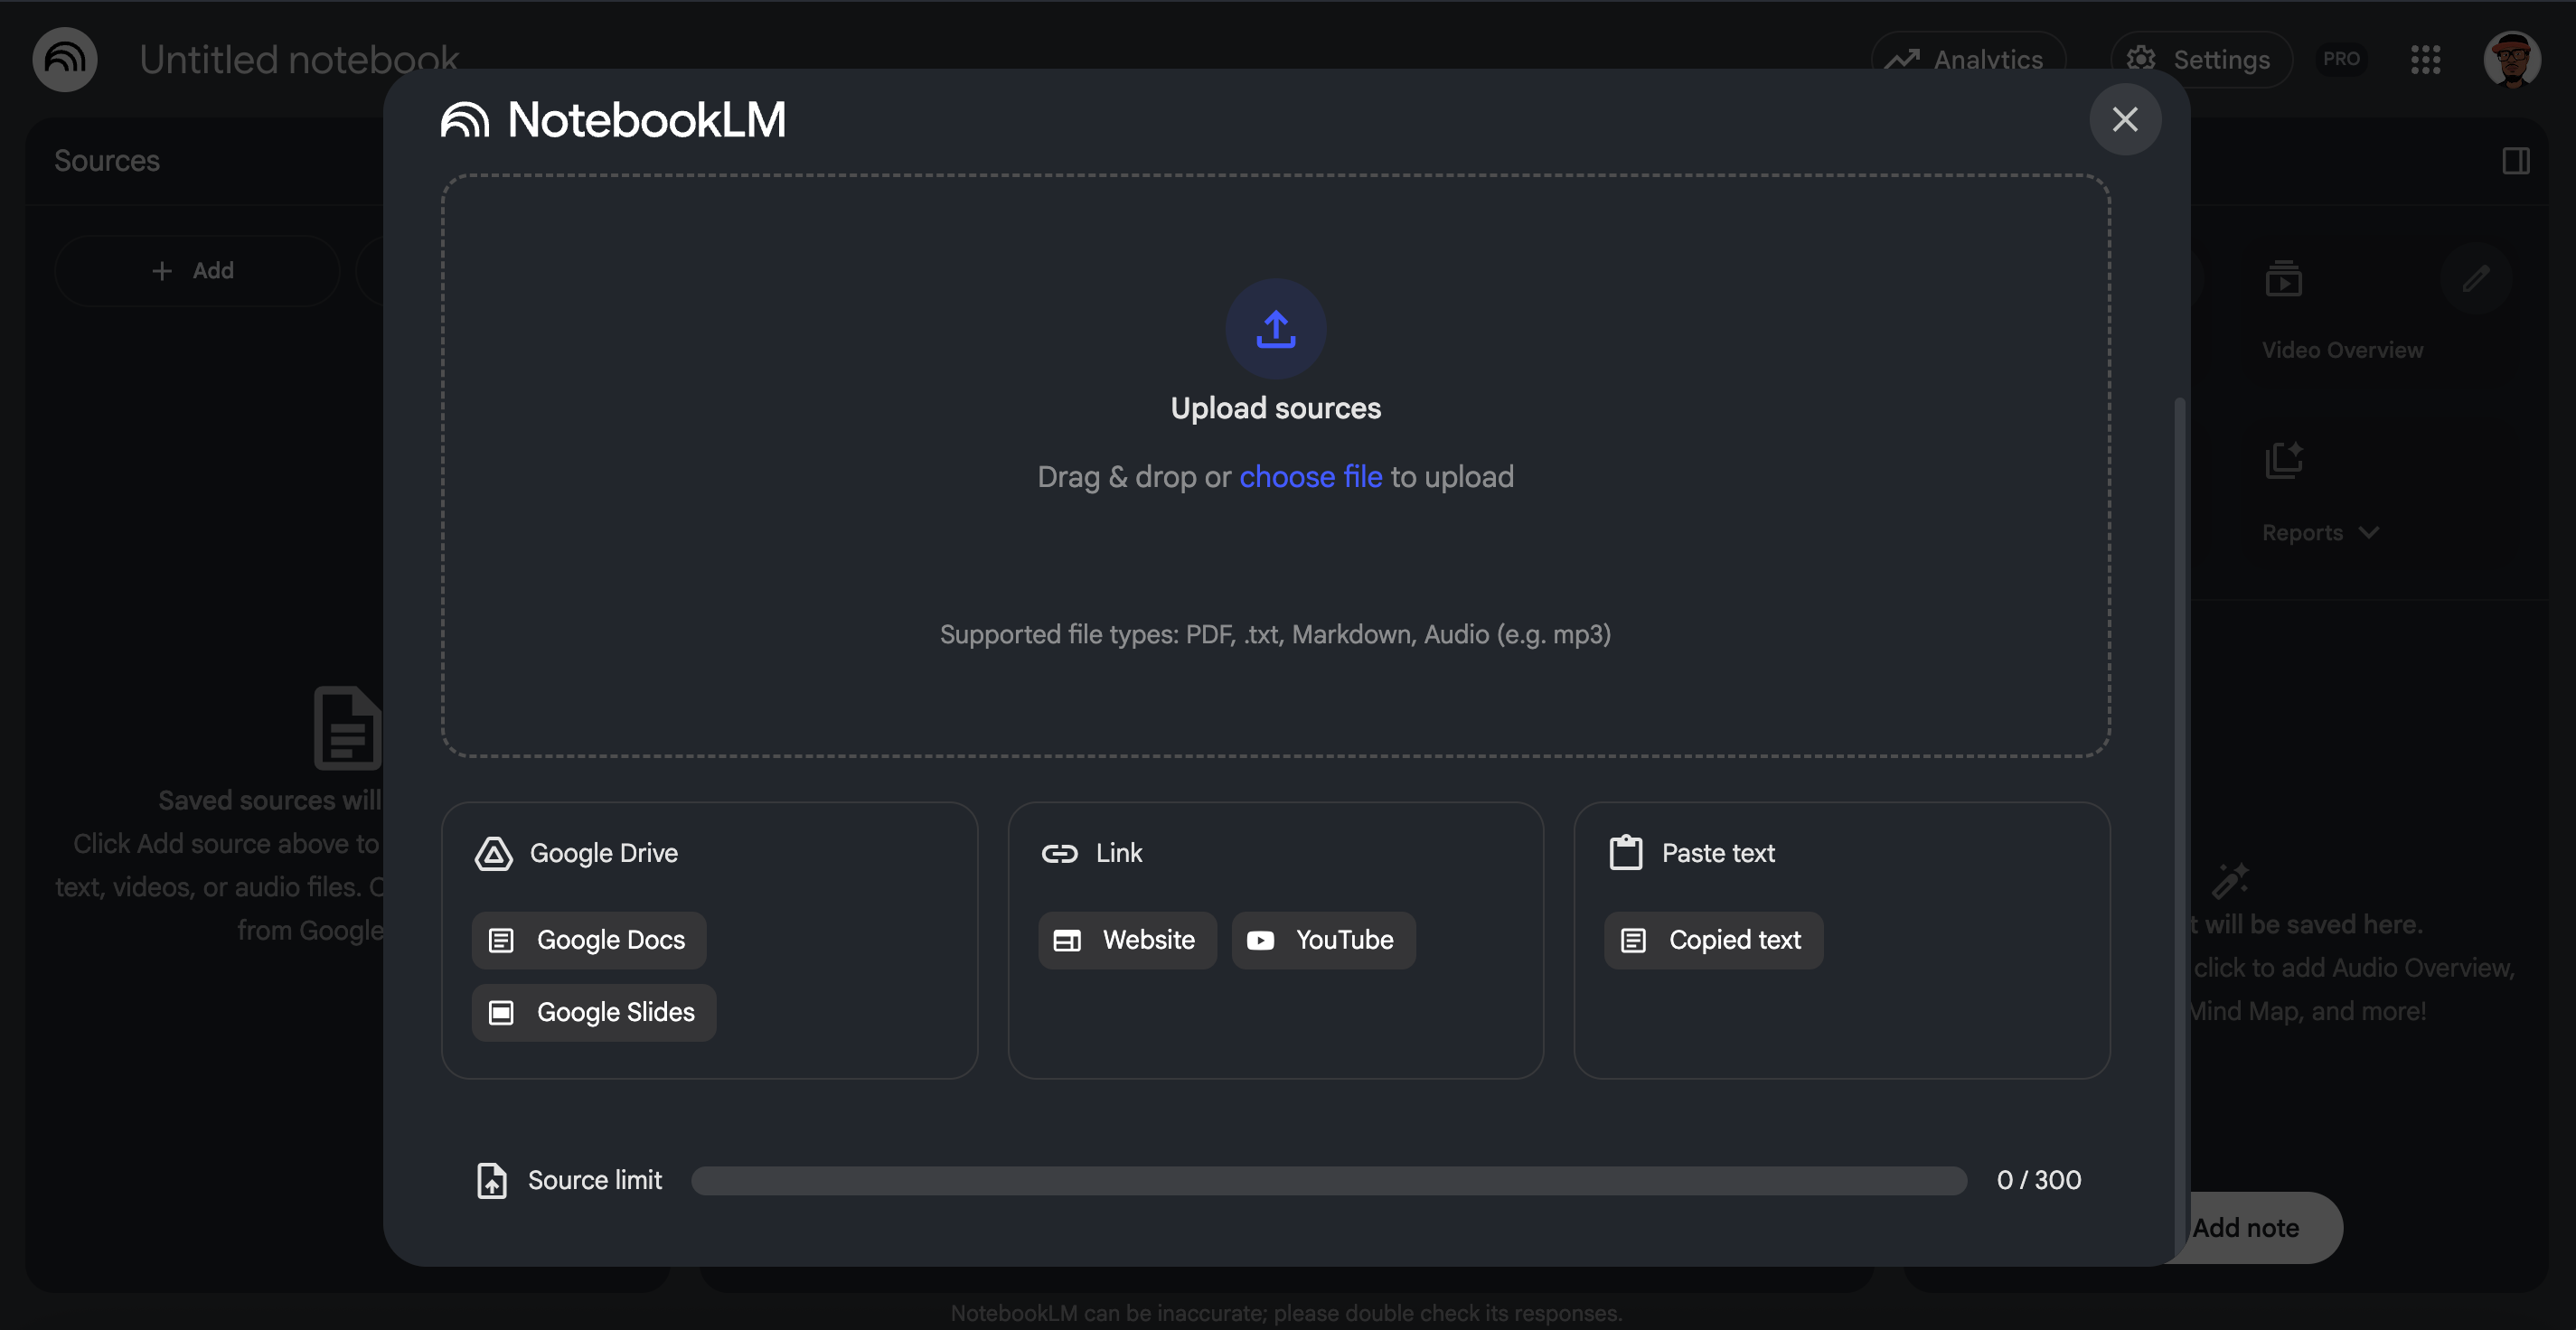
Task: Click the Link chain icon
Action: coord(1059,853)
